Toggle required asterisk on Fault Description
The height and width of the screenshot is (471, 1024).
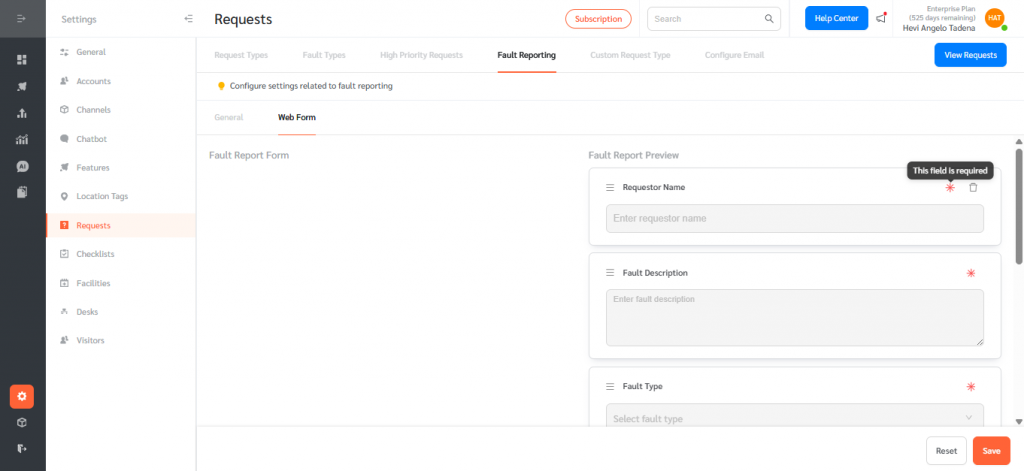[x=970, y=273]
